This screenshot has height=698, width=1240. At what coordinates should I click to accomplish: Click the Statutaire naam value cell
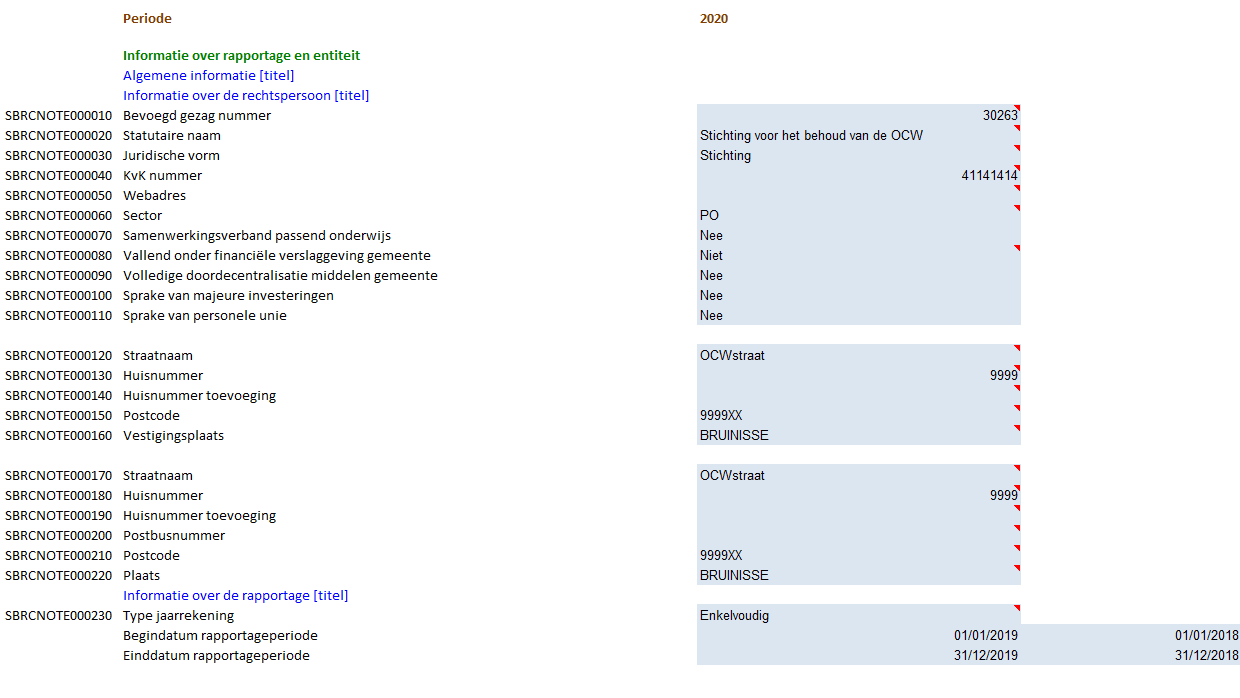(x=859, y=135)
